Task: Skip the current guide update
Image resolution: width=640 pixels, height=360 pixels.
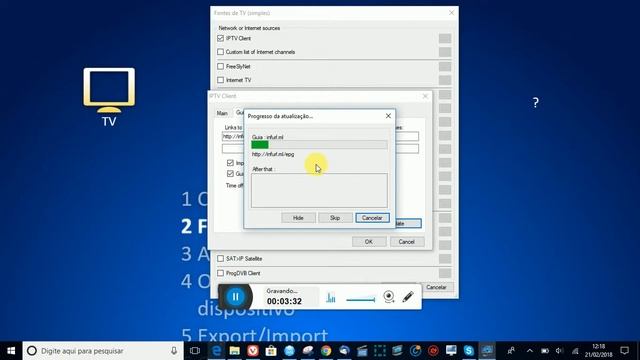Action: (x=335, y=218)
